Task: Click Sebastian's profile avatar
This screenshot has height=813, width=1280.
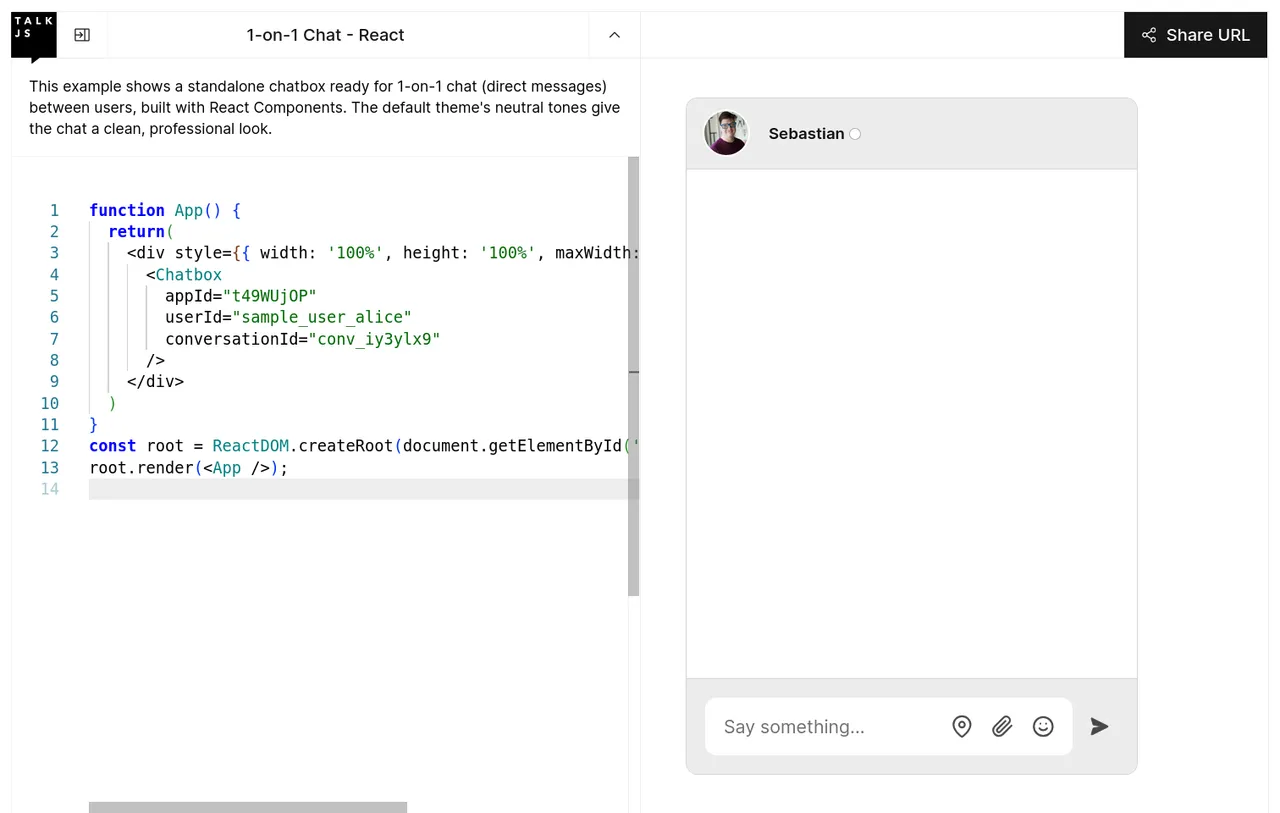Action: click(x=725, y=132)
